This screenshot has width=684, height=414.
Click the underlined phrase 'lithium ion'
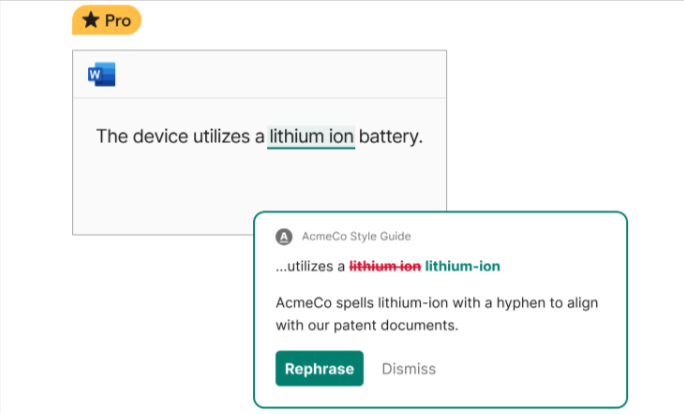click(311, 137)
